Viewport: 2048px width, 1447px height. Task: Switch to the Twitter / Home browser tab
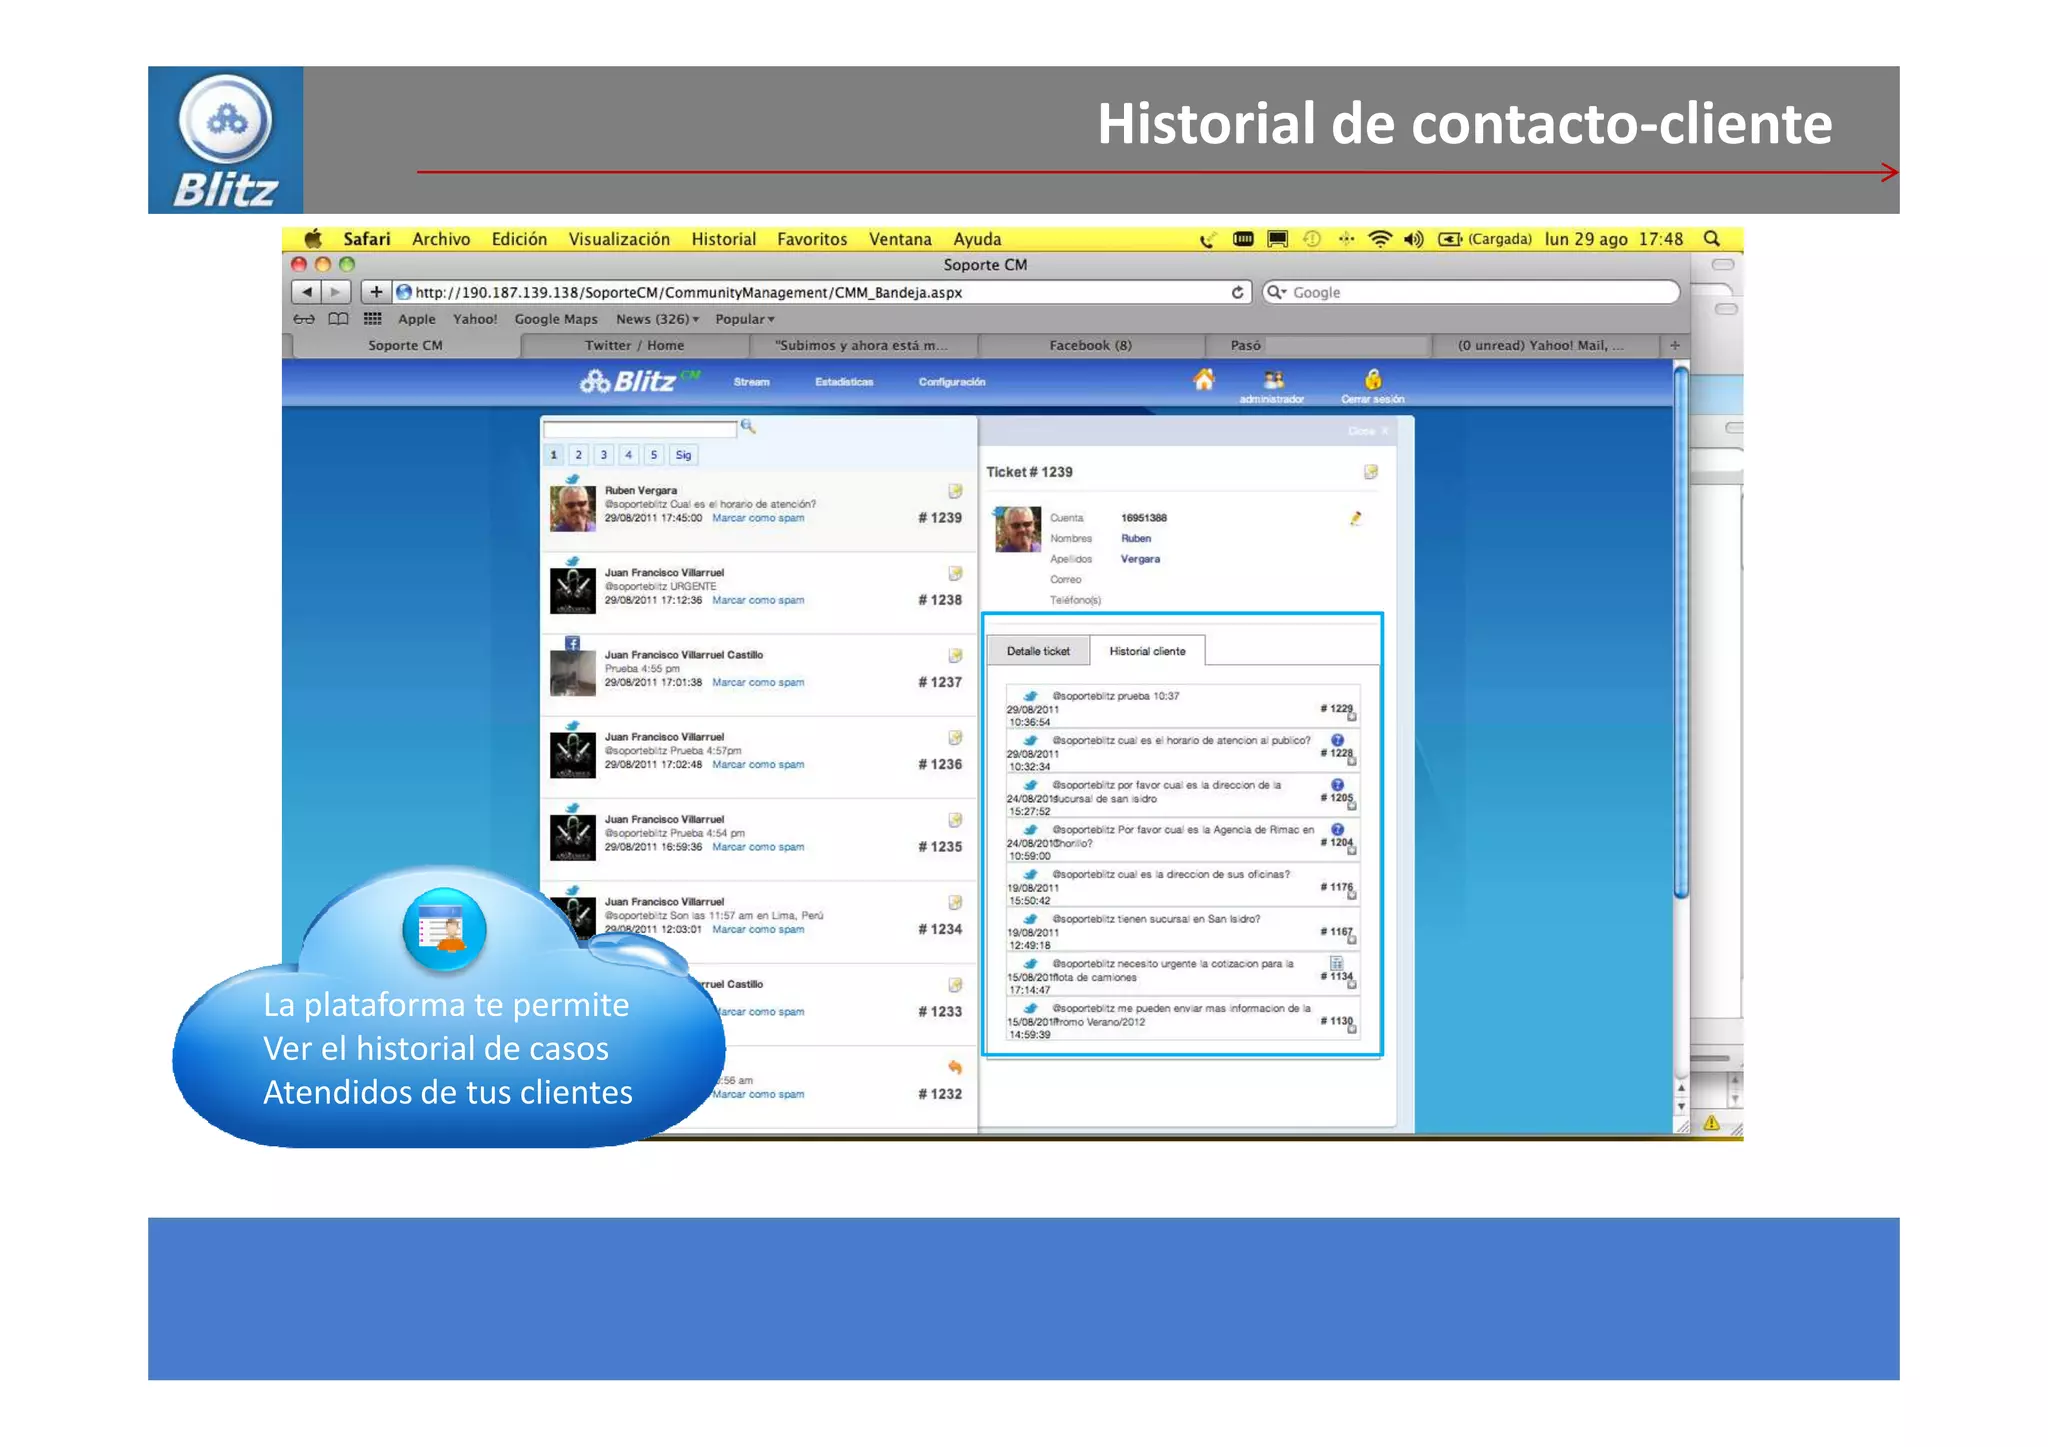[635, 345]
